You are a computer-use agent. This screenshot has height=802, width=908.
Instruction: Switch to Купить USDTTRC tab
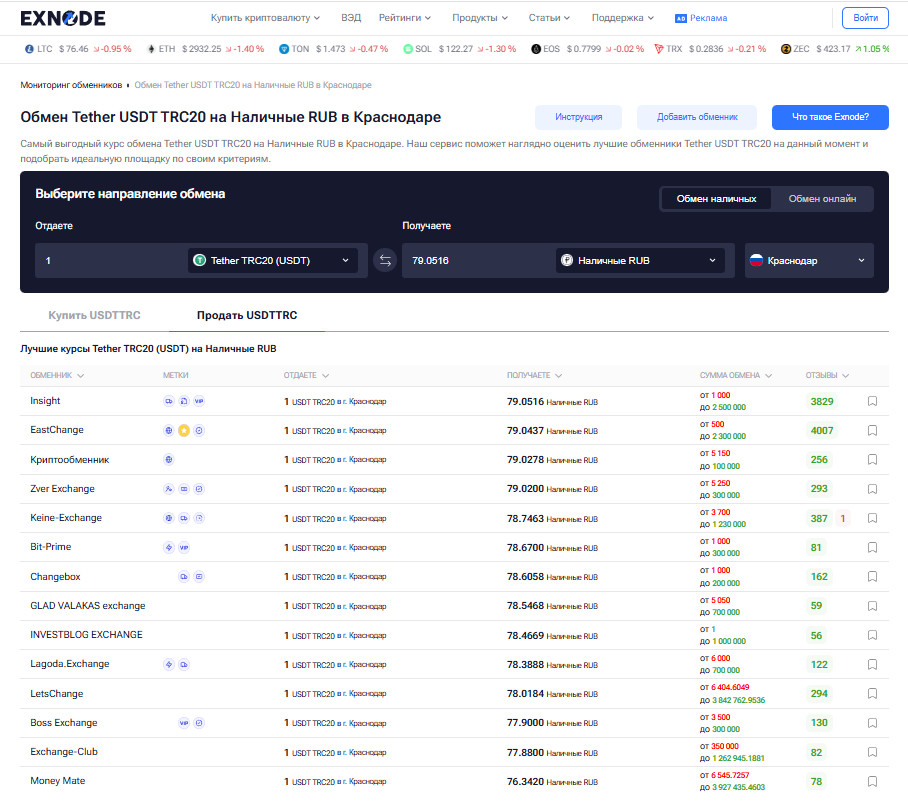point(94,315)
